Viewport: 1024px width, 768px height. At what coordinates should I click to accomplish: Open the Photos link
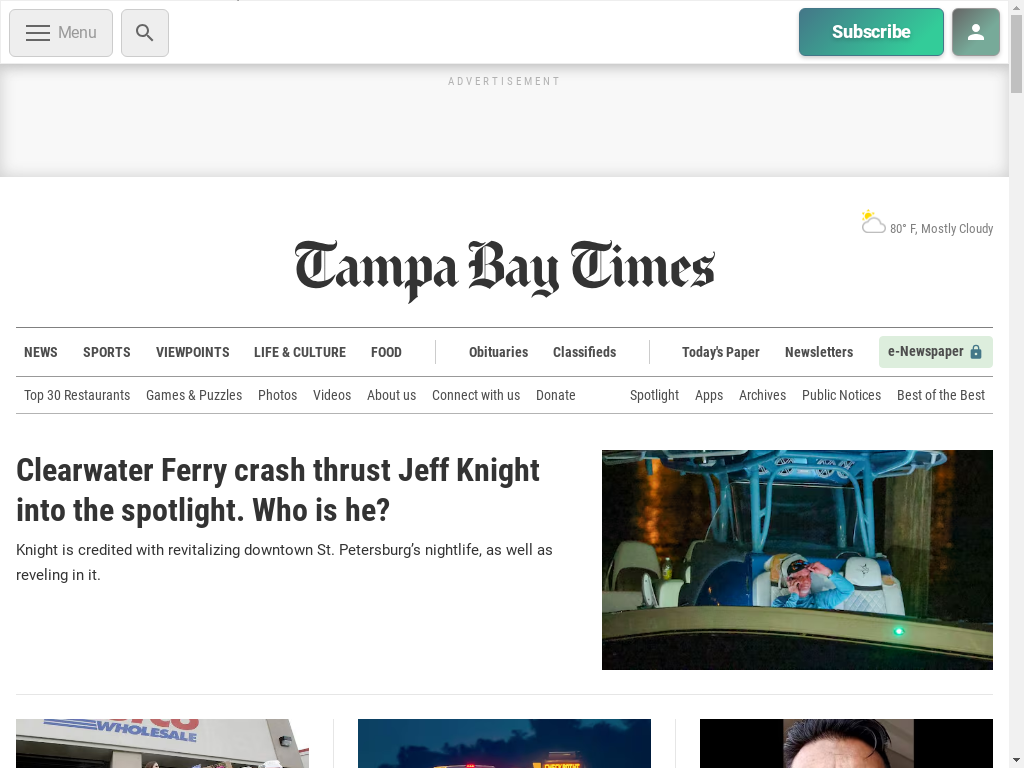pyautogui.click(x=278, y=395)
